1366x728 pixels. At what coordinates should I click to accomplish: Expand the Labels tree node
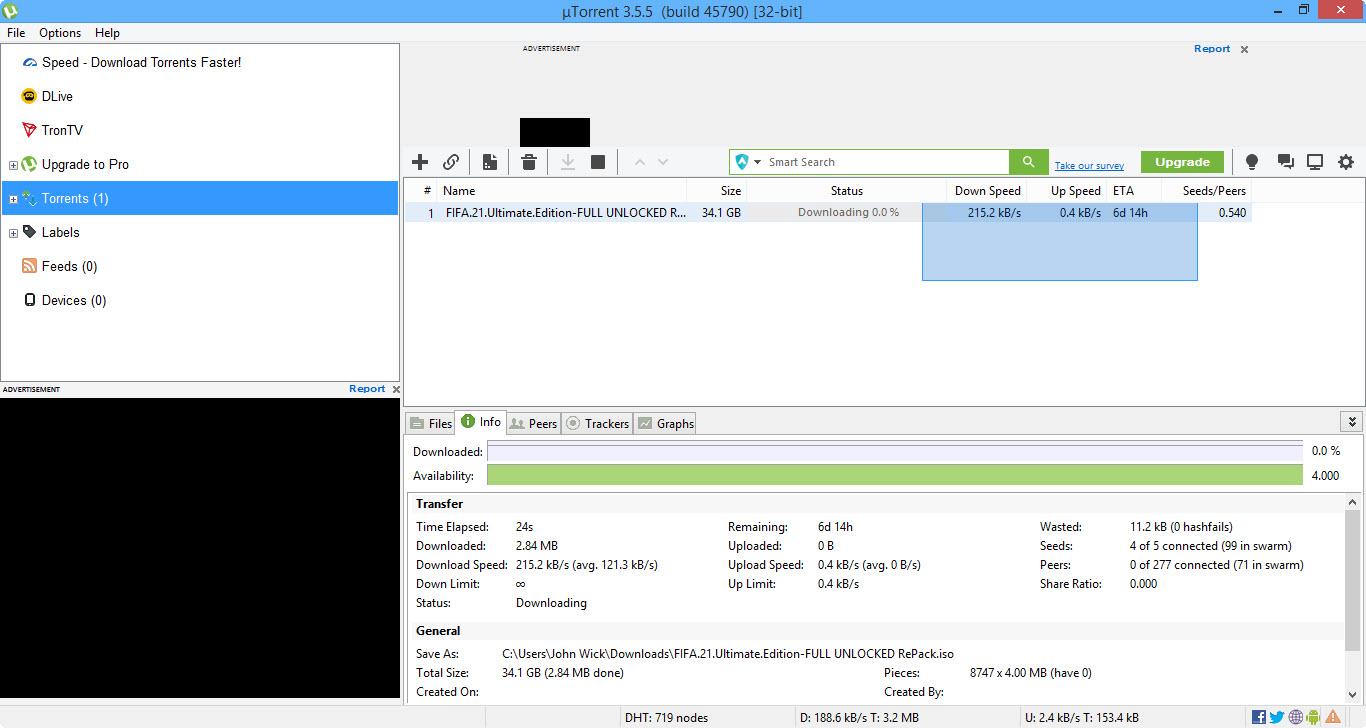pos(13,233)
